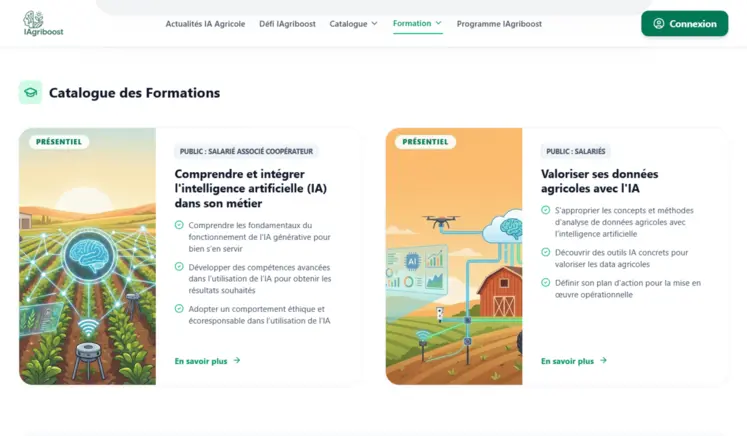Open the brain-over-crop-field course thumbnail
Image resolution: width=747 pixels, height=436 pixels.
88,256
